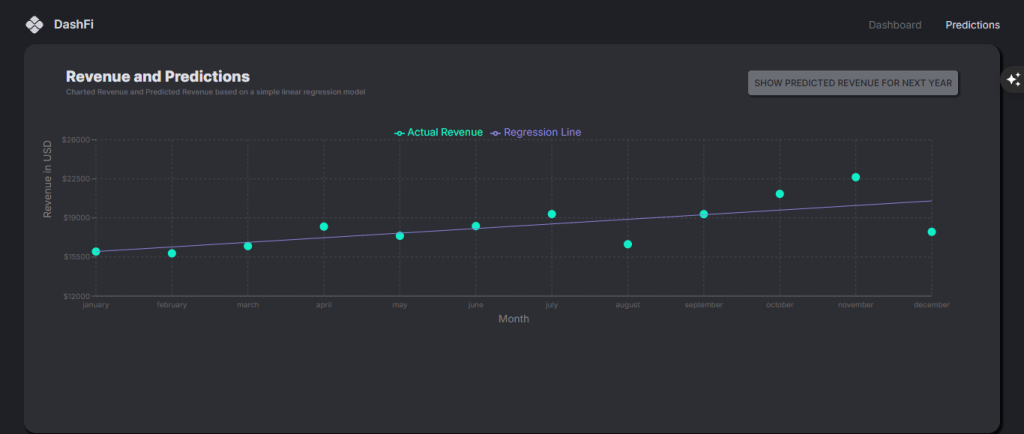Open the Dashboard page
Viewport: 1024px width, 434px height.
(894, 25)
